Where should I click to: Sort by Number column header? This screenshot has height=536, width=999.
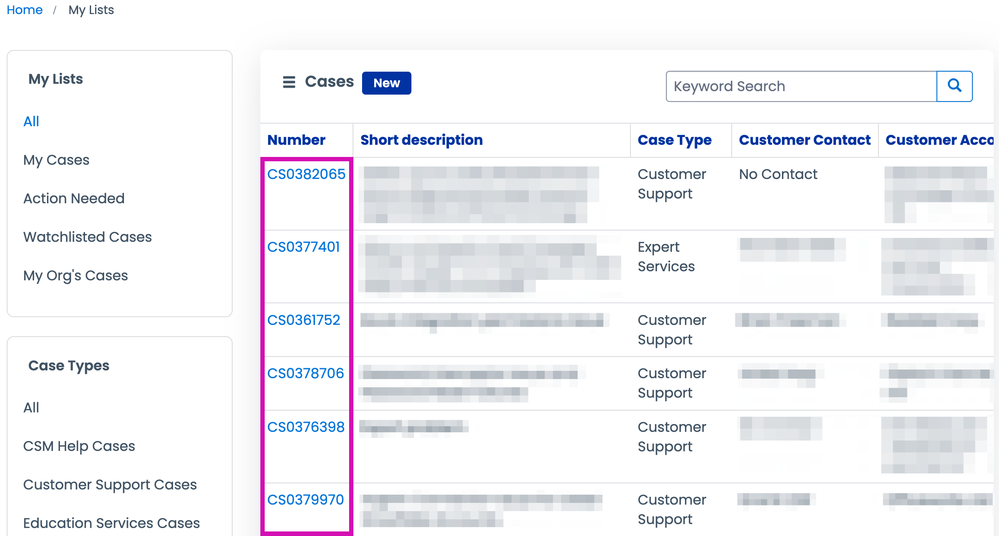click(x=296, y=140)
